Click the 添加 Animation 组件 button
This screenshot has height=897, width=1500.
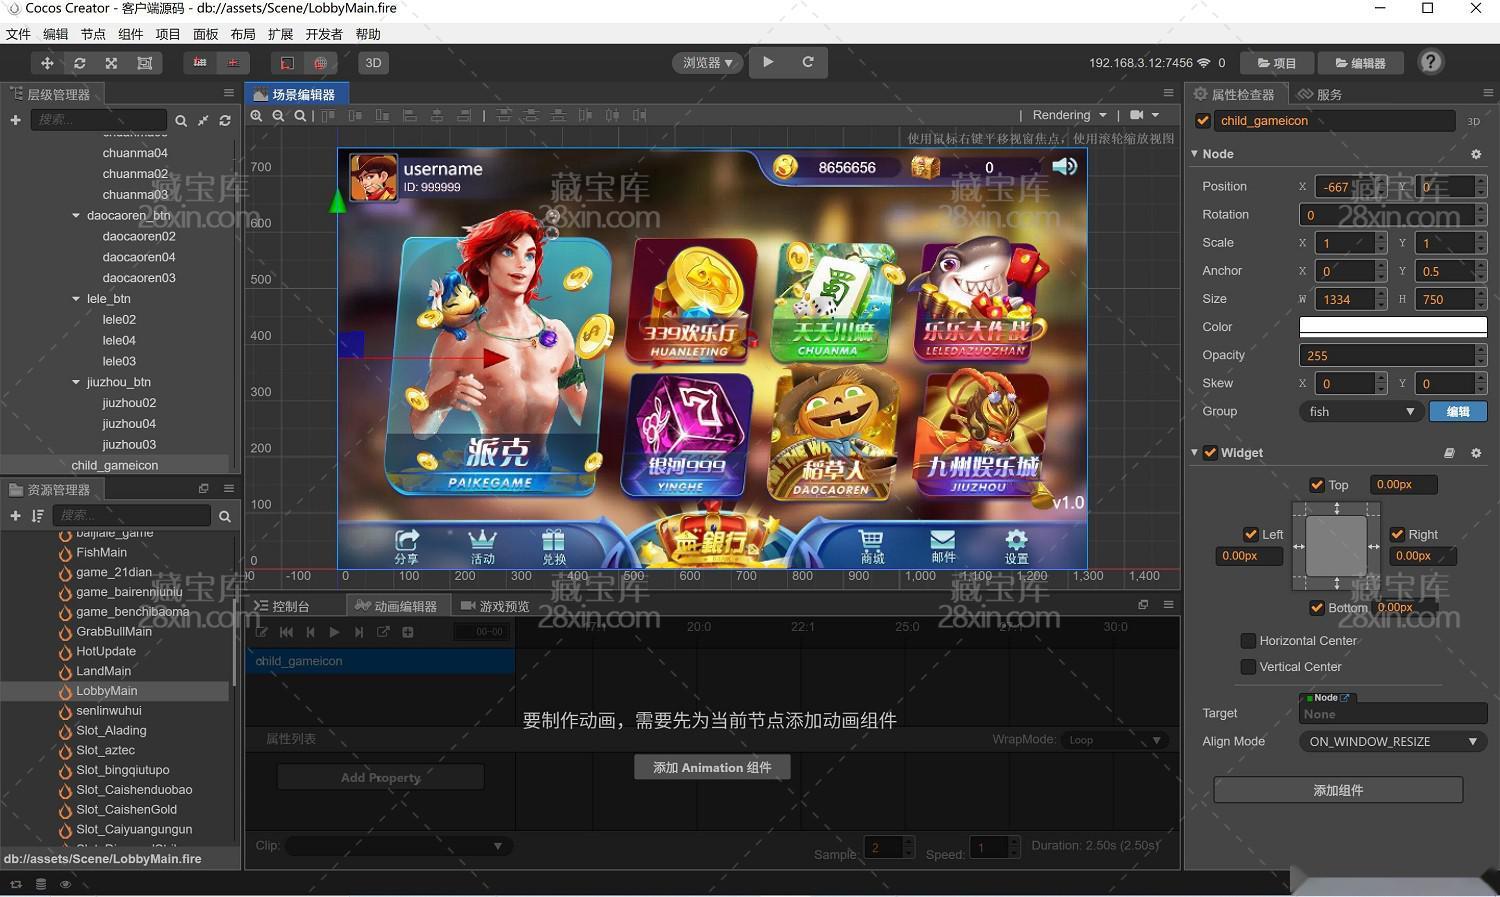click(711, 767)
